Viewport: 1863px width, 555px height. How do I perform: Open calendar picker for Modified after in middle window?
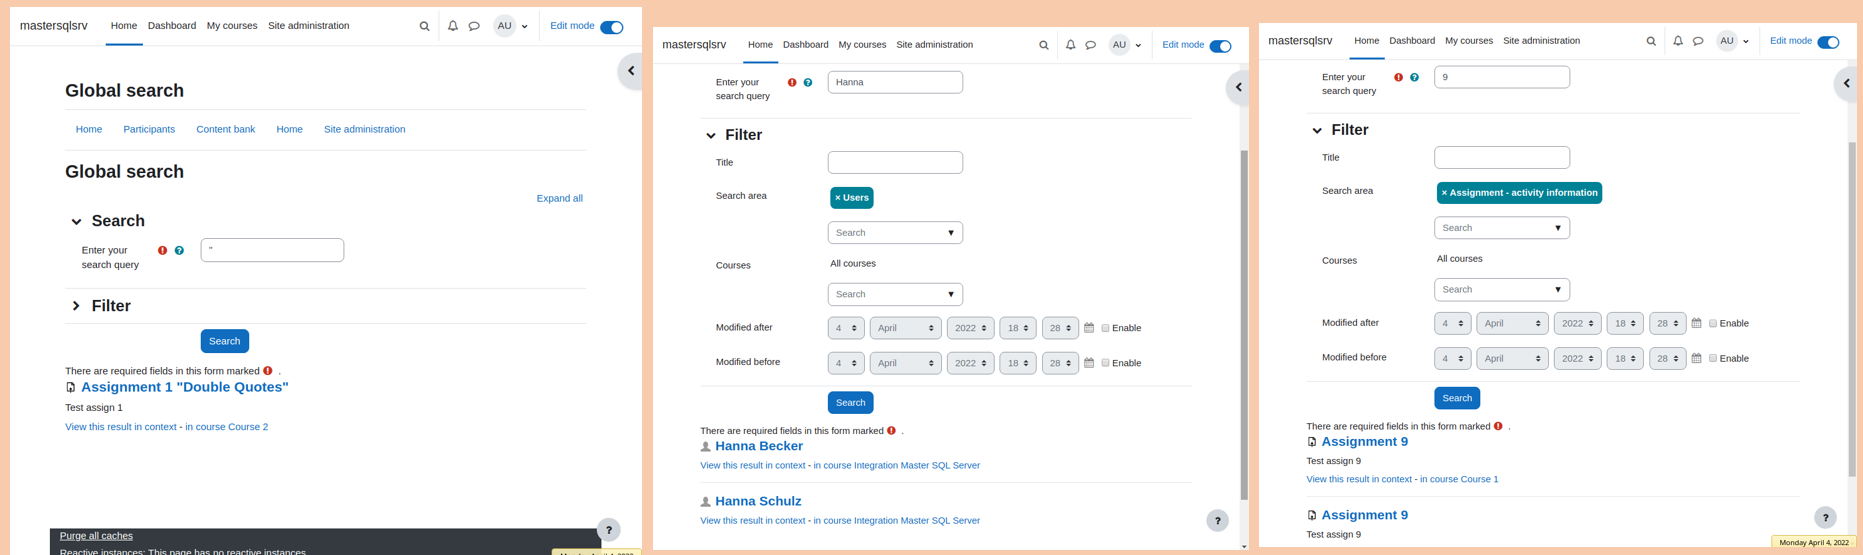click(1089, 328)
